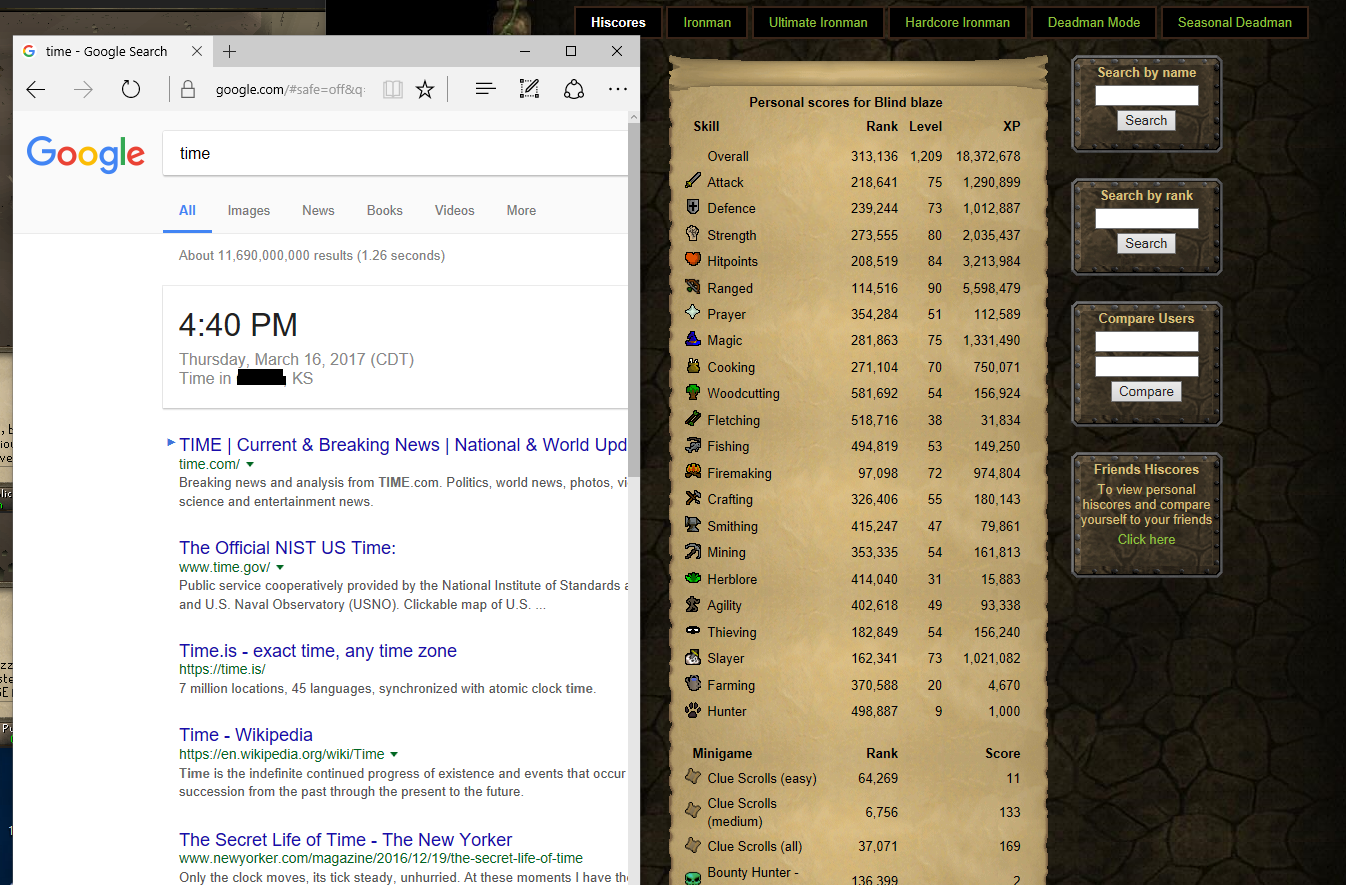The image size is (1346, 885).
Task: Click the Google logo
Action: (86, 153)
